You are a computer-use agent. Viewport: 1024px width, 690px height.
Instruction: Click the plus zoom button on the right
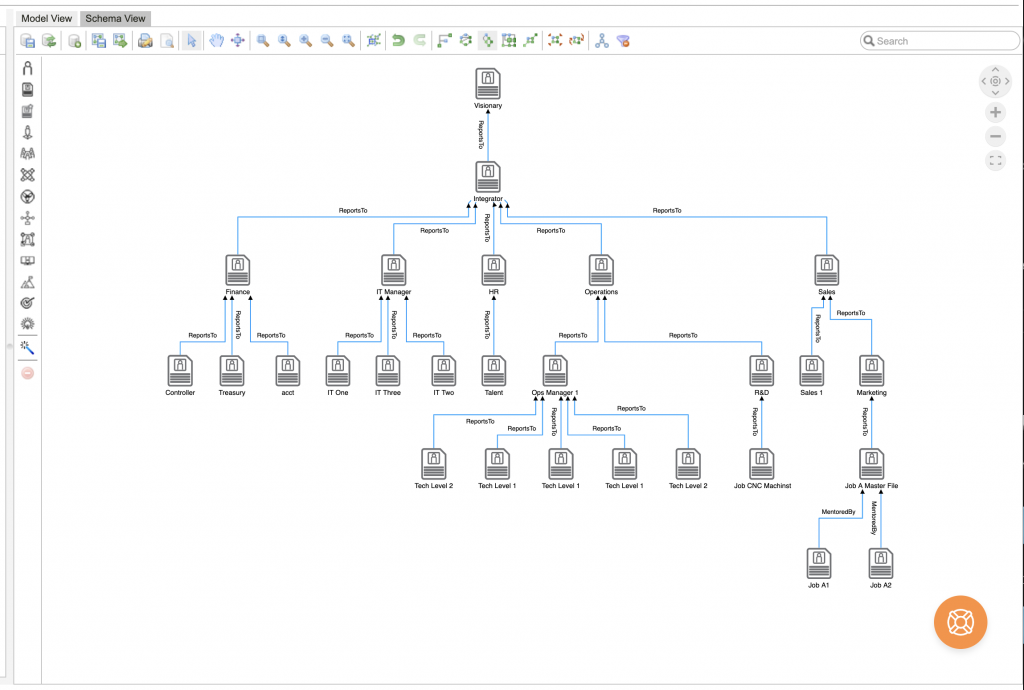995,112
